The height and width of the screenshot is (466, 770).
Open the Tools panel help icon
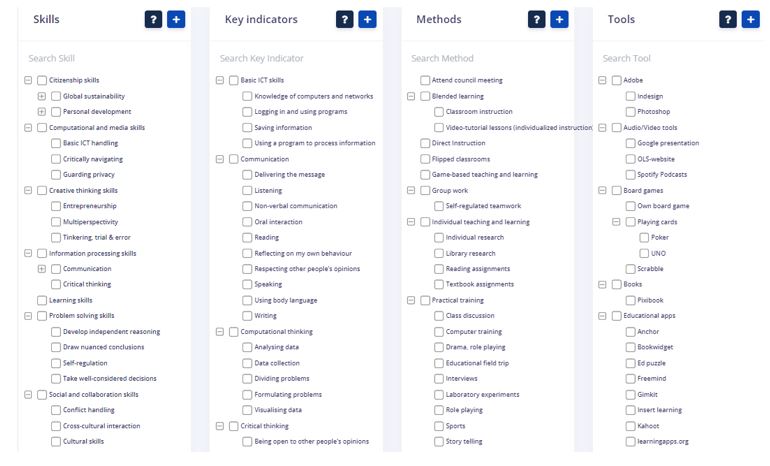(727, 20)
